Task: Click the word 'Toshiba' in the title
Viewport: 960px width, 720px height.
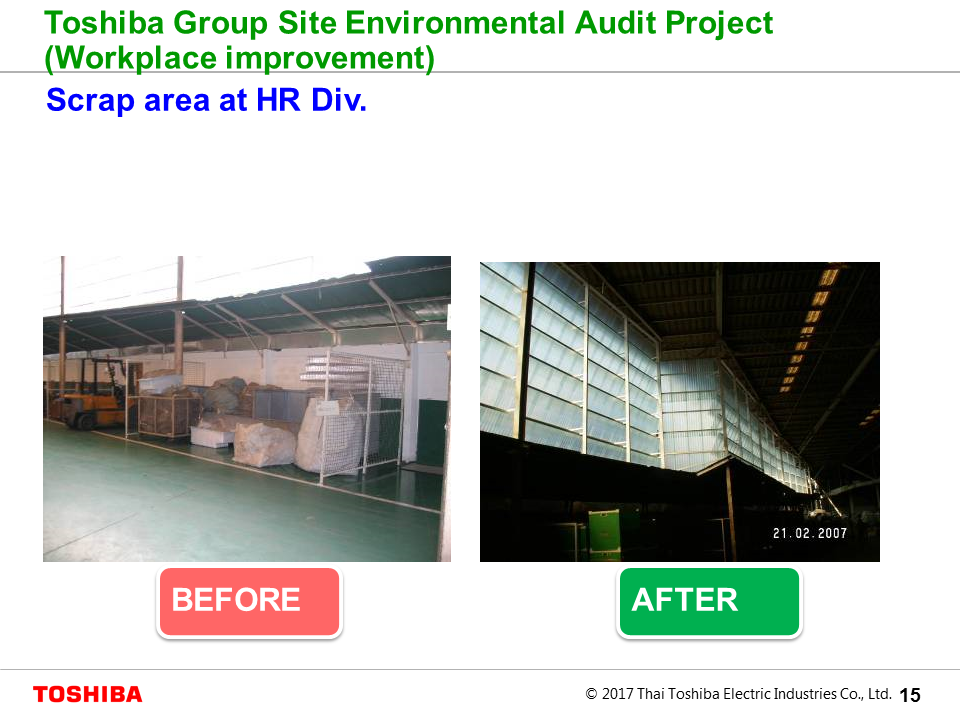Action: coord(104,23)
